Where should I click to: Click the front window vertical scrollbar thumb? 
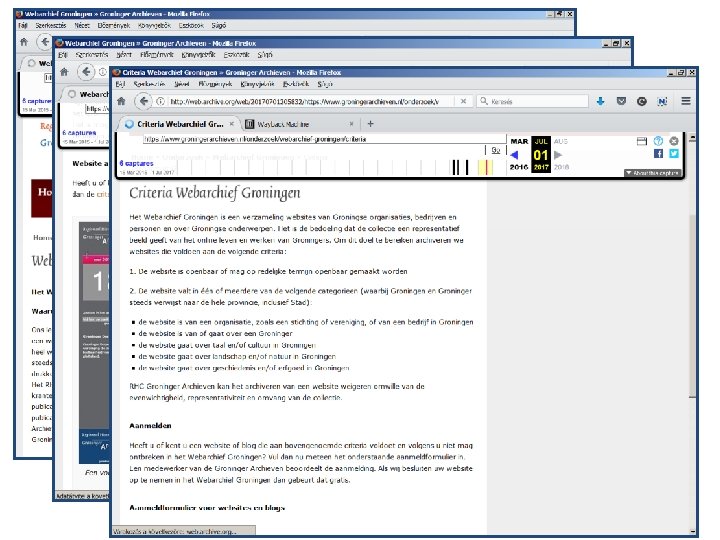click(x=692, y=305)
